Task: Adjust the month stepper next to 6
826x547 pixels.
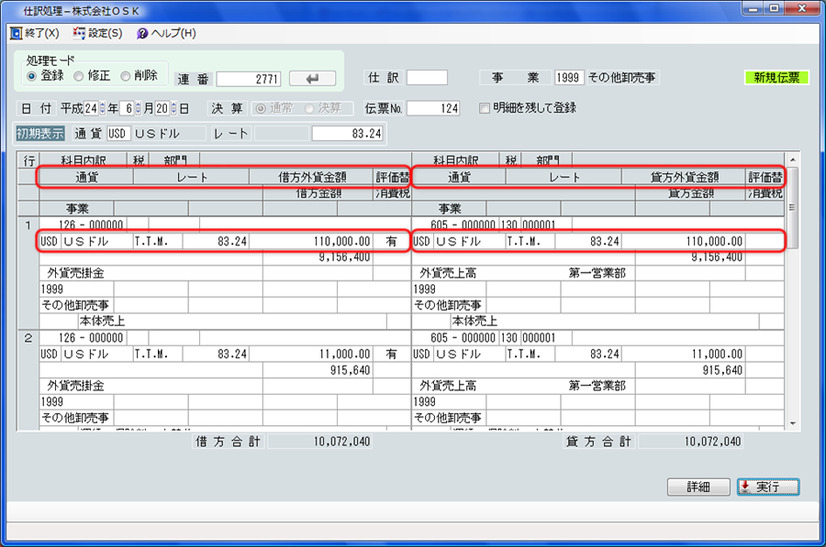Action: tap(138, 109)
